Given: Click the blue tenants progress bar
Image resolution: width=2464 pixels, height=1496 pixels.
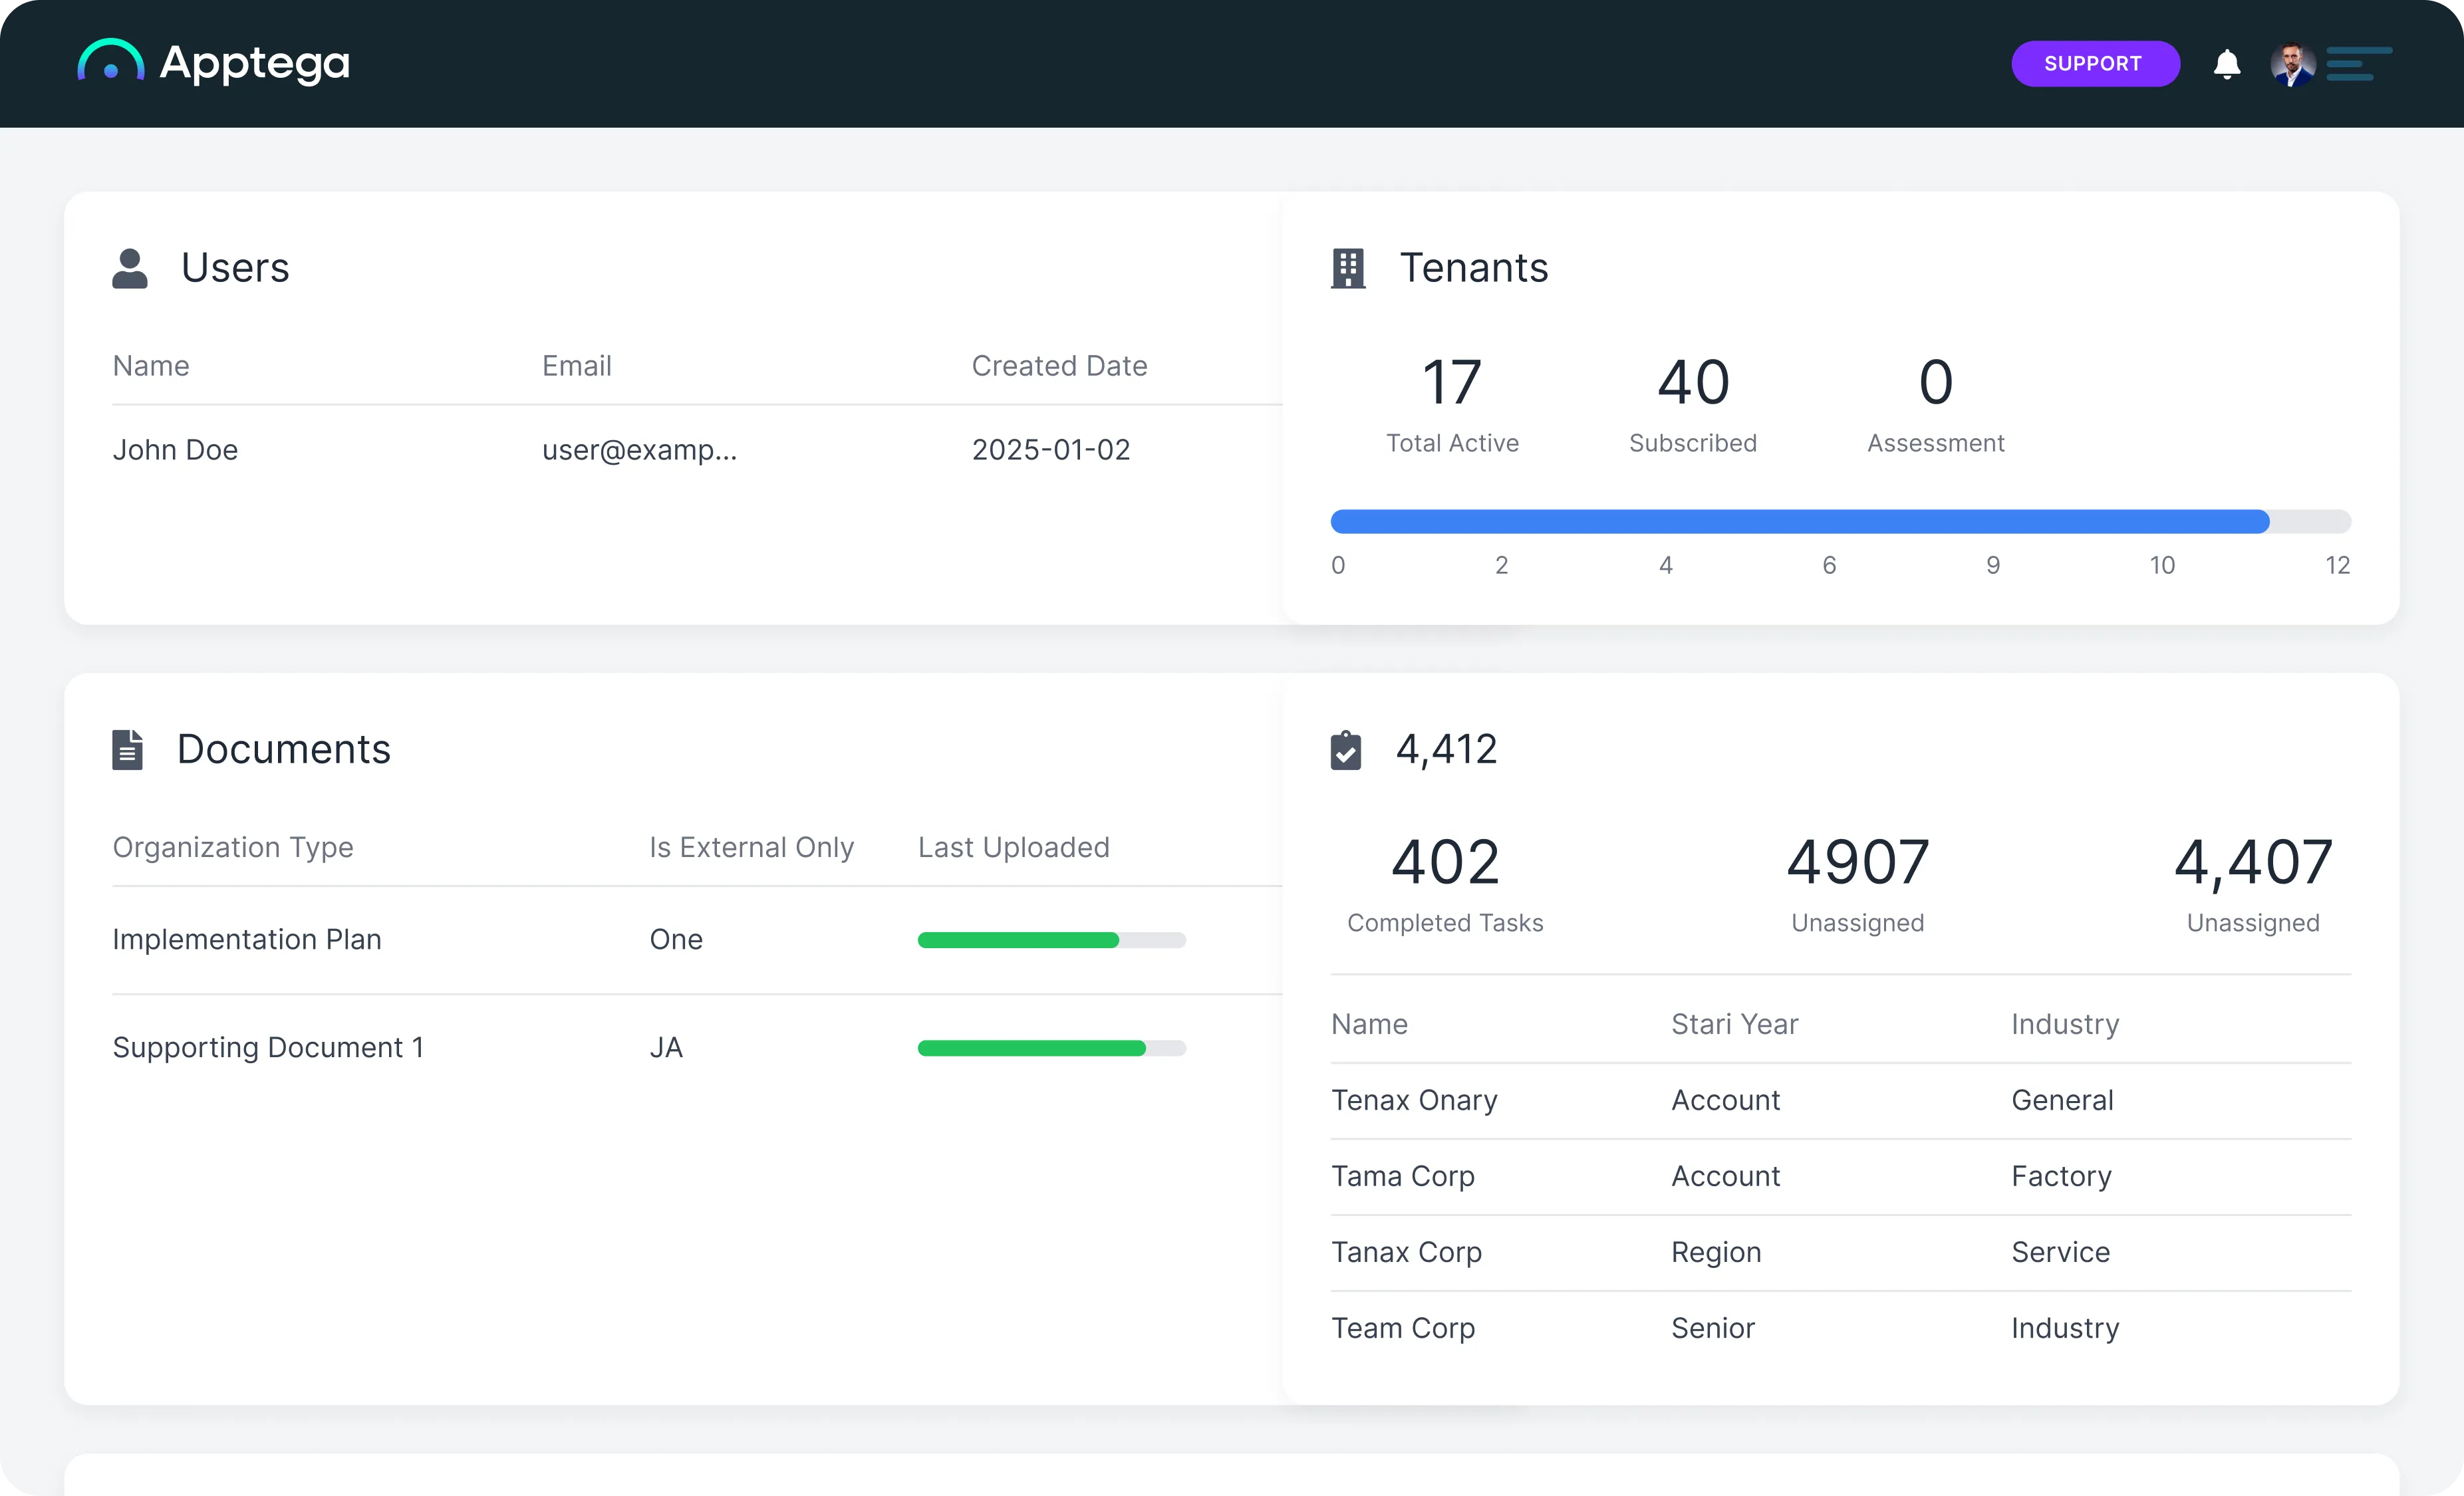Looking at the screenshot, I should (x=1800, y=521).
